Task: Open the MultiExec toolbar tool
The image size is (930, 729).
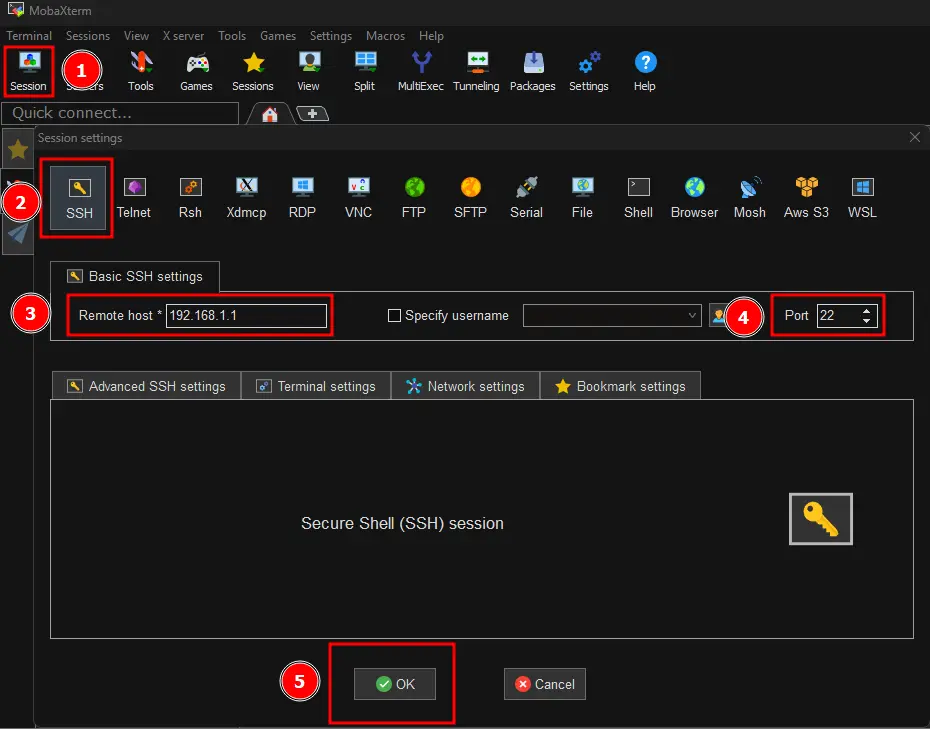Action: 421,71
